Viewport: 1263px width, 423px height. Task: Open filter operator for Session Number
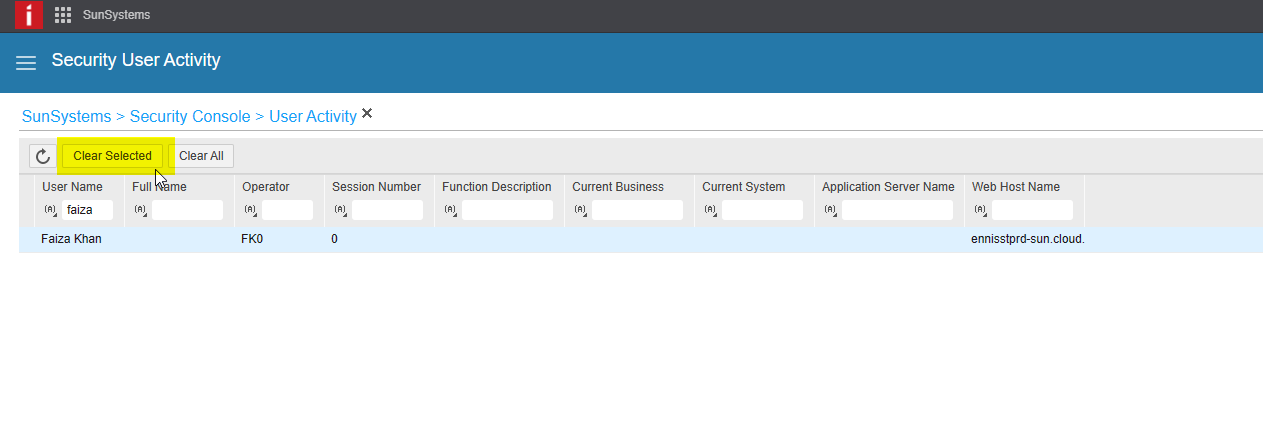(x=340, y=210)
